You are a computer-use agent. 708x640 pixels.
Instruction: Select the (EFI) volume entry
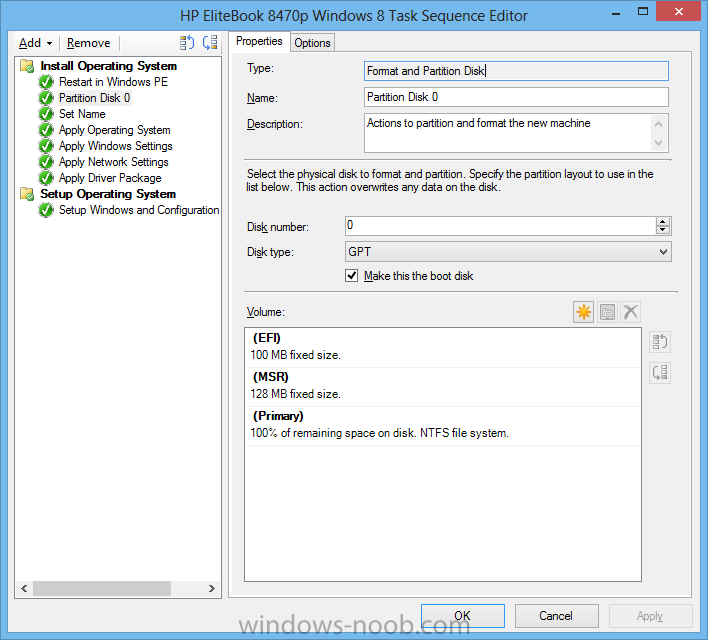pyautogui.click(x=443, y=348)
